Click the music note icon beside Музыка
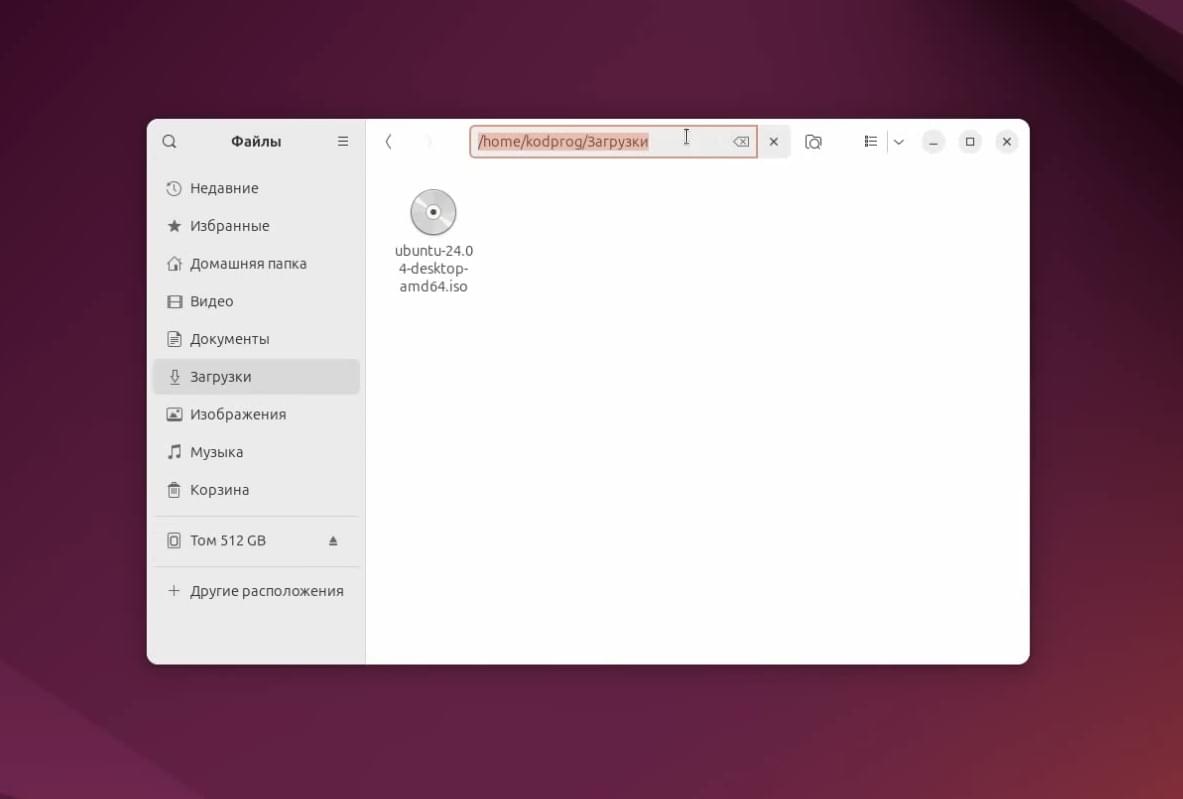Viewport: 1183px width, 799px height. point(174,452)
